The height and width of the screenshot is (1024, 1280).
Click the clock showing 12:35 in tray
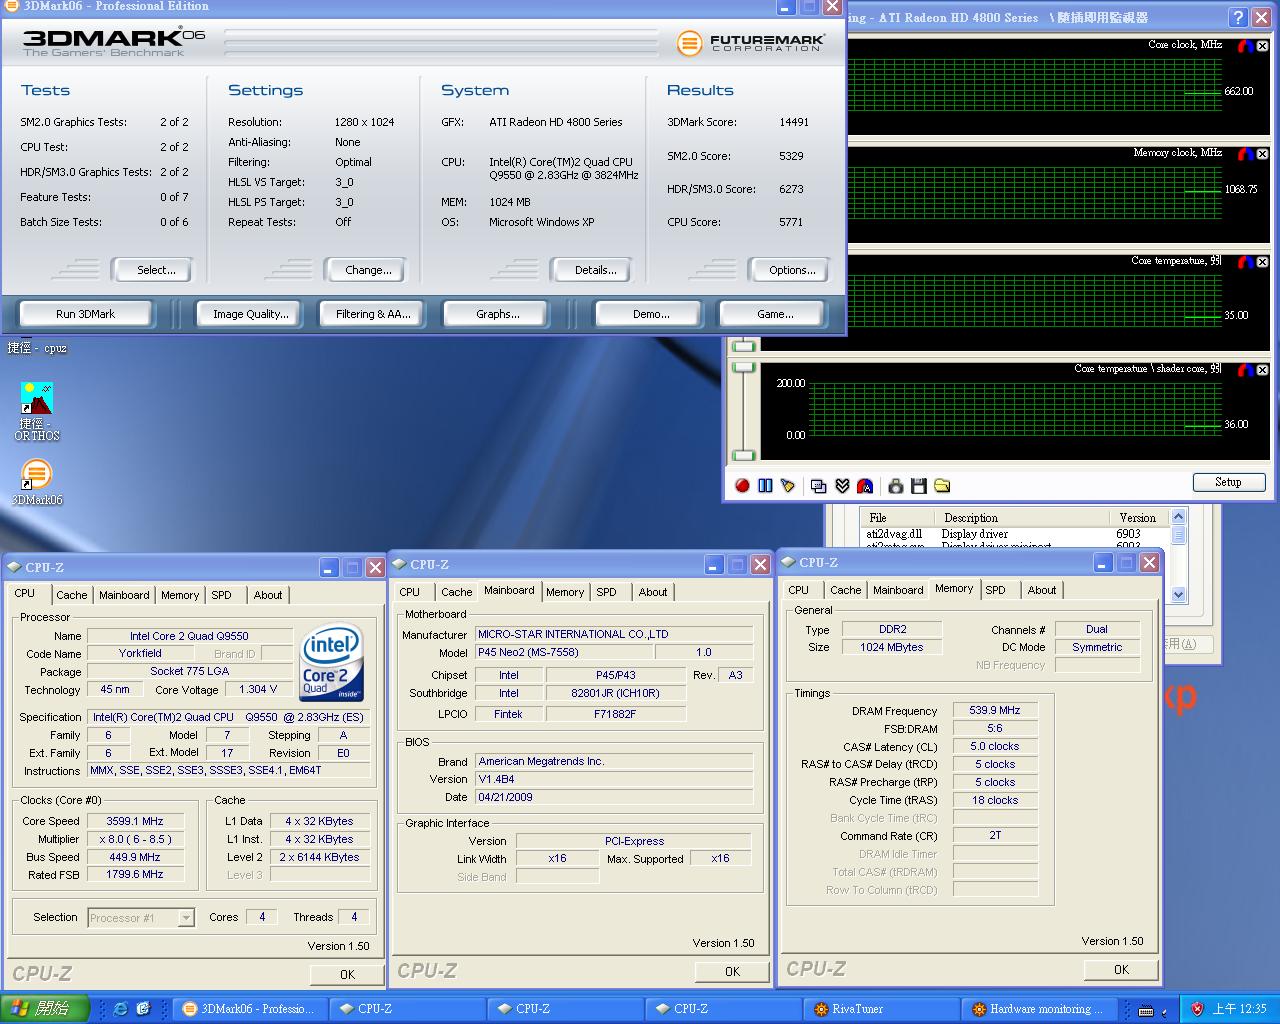click(1239, 1009)
